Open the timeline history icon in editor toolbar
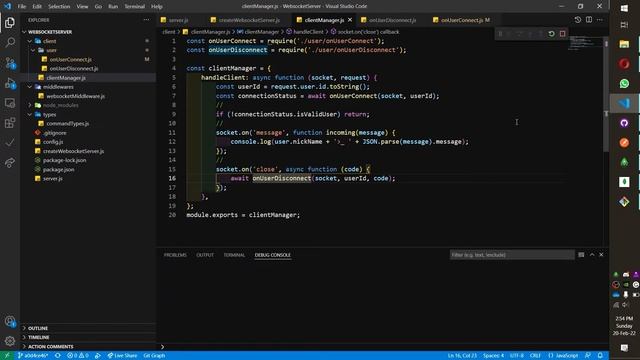This screenshot has height=360, width=640. pyautogui.click(x=578, y=20)
